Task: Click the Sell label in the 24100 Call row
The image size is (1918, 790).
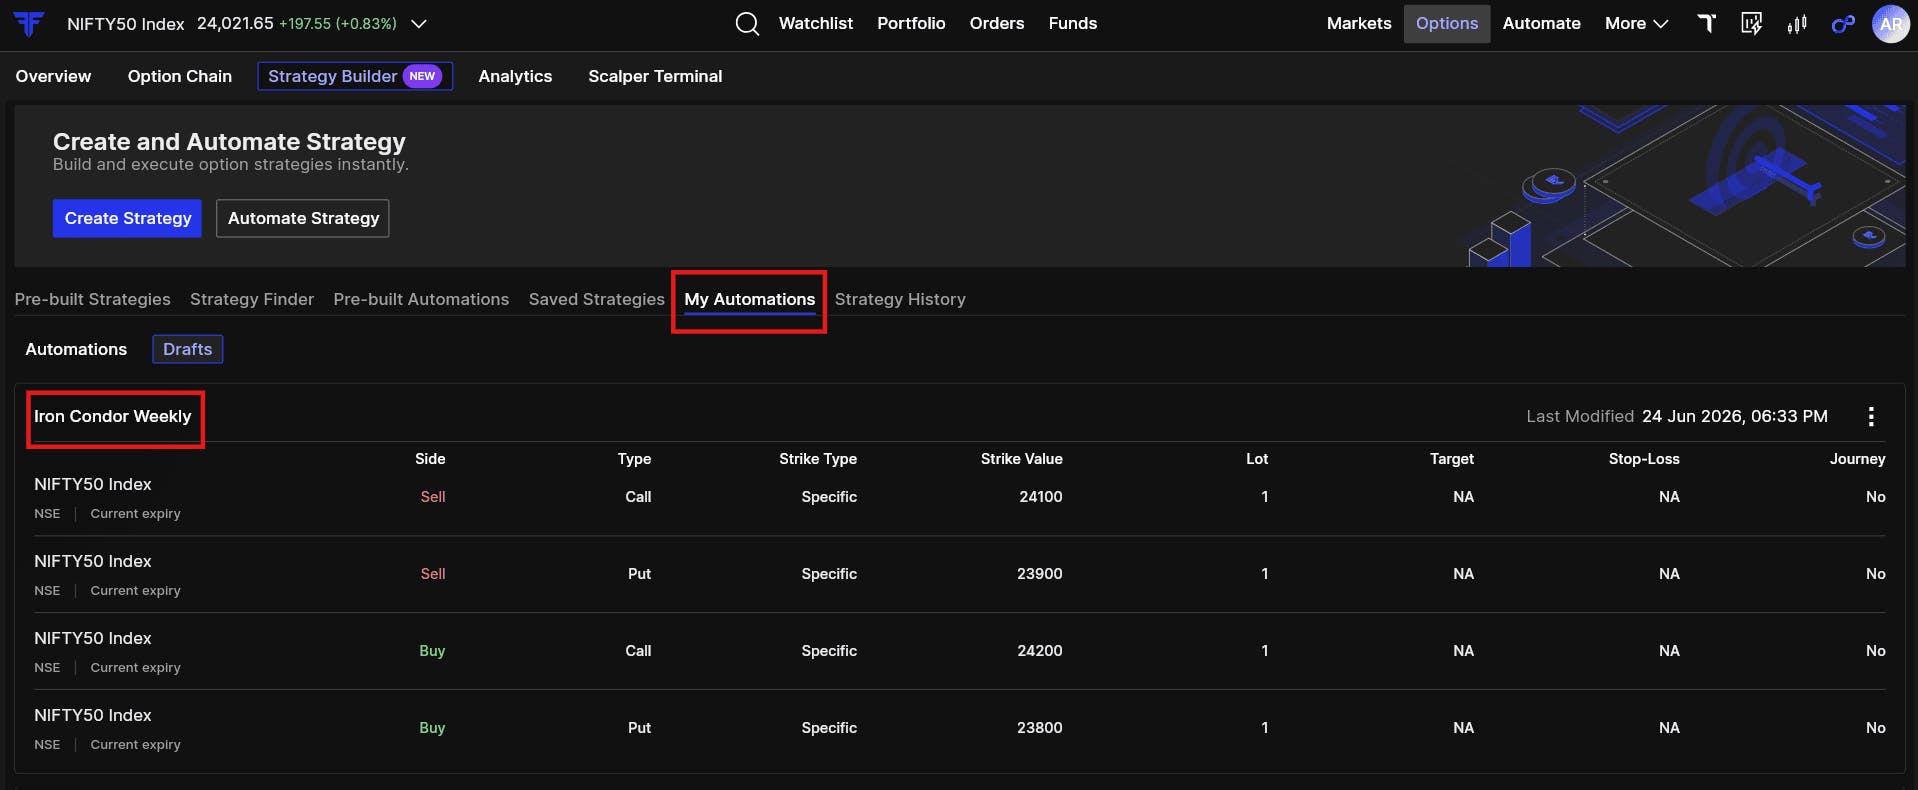Action: click(433, 497)
